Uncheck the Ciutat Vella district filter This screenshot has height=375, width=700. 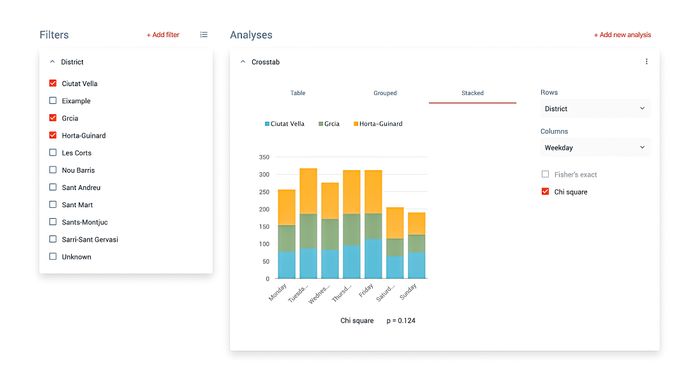click(x=53, y=83)
